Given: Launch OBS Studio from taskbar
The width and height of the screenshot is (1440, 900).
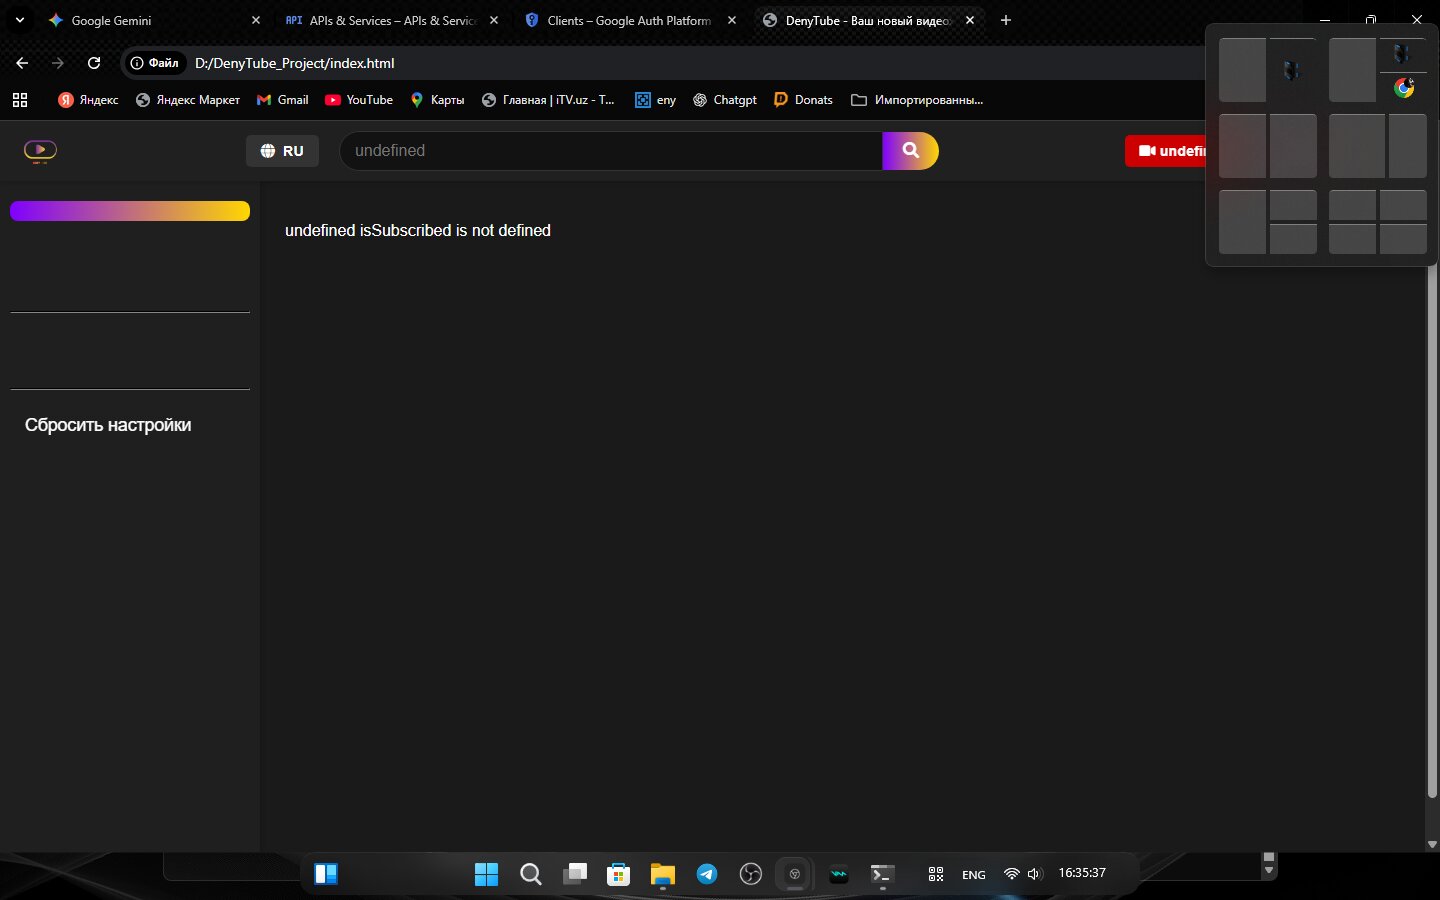Looking at the screenshot, I should (750, 874).
